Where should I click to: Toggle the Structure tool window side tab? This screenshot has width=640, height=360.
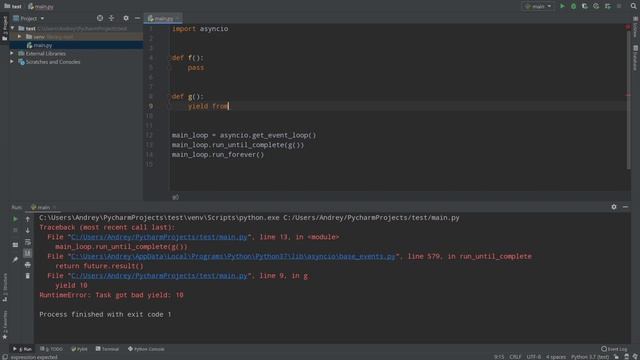[4, 287]
